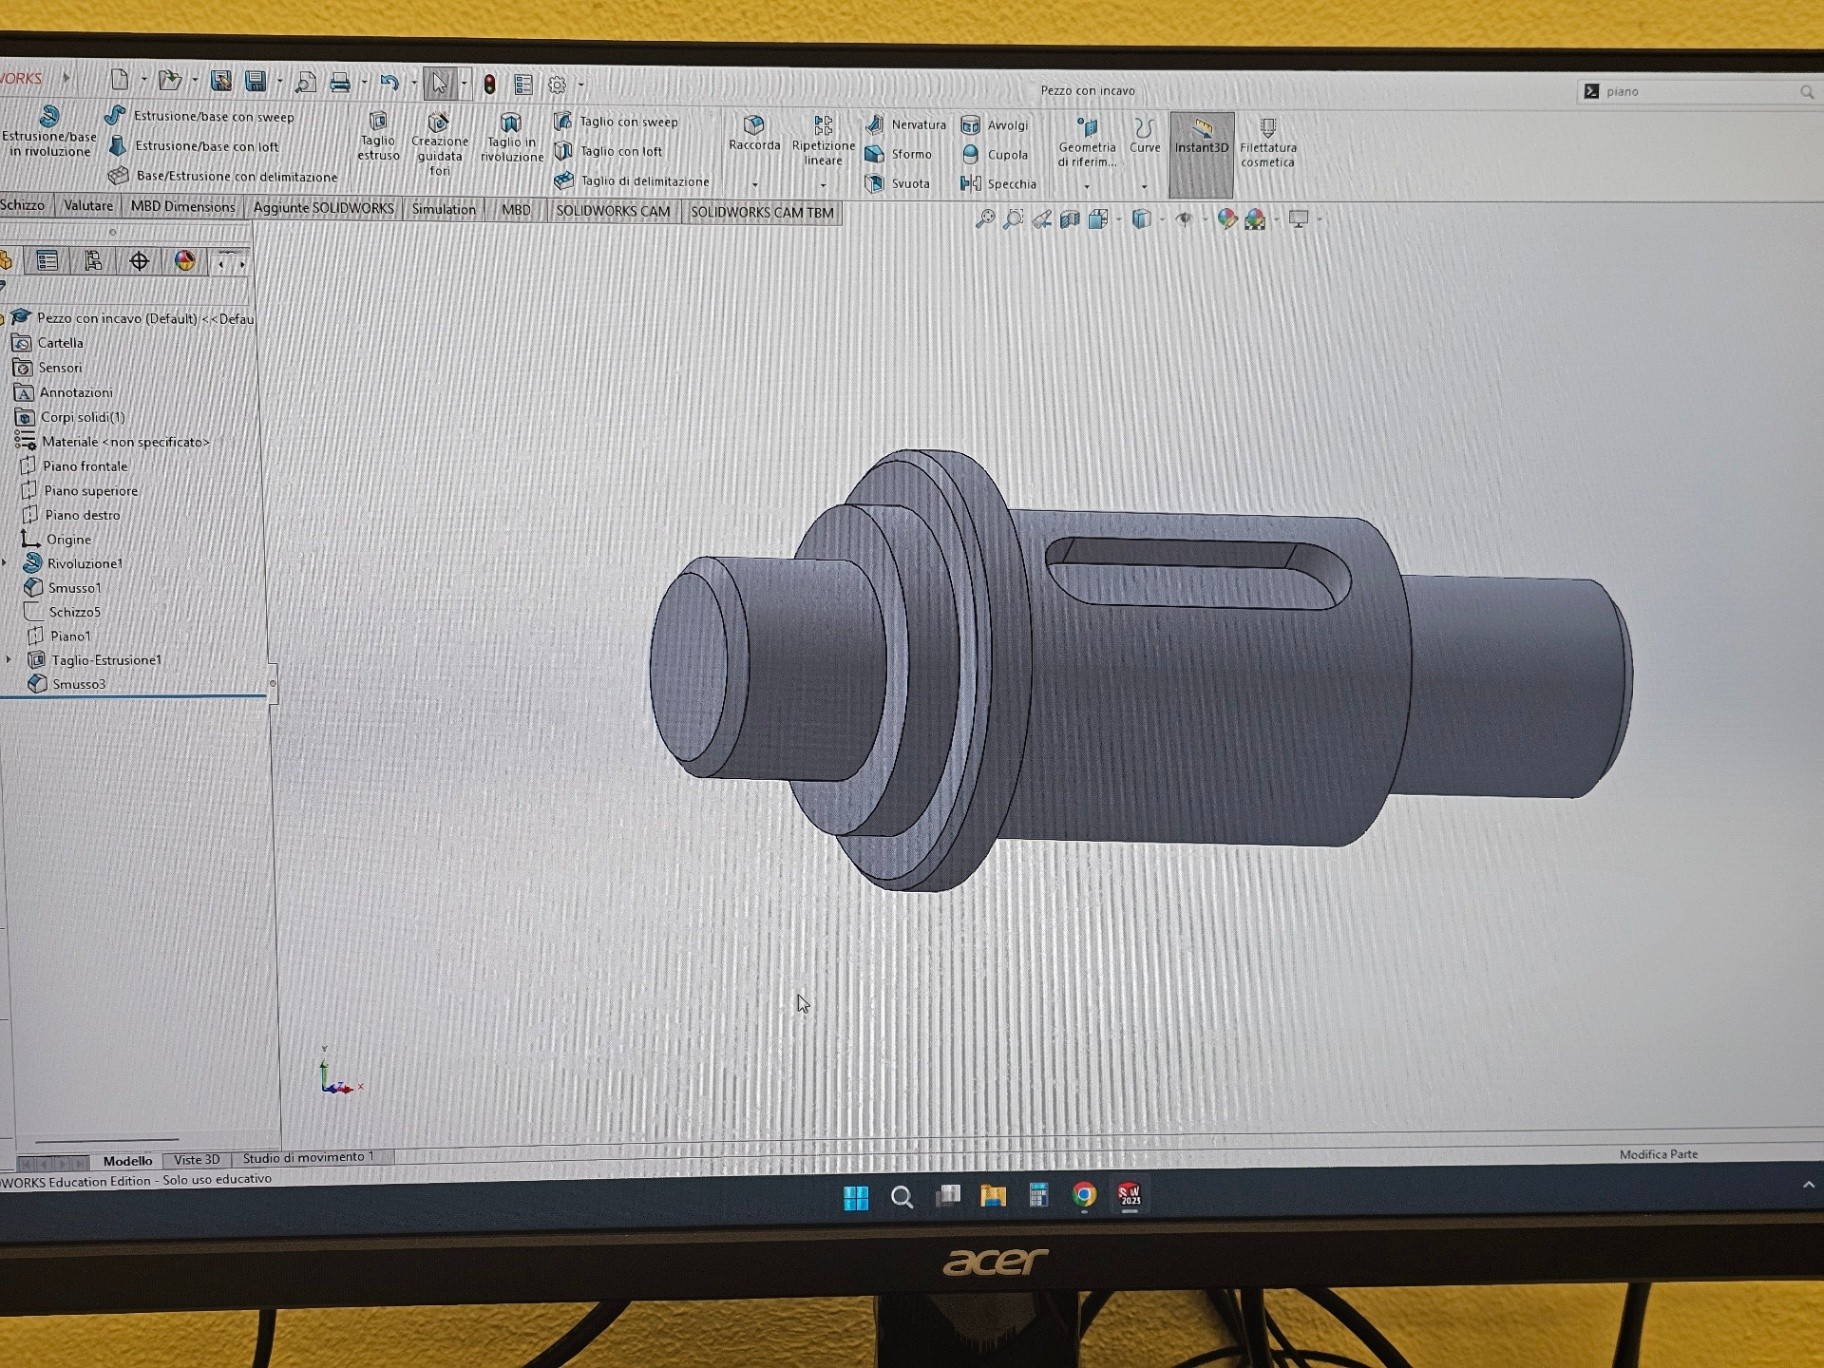Open the Windows Start menu
Image resolution: width=1824 pixels, height=1368 pixels.
click(856, 1197)
